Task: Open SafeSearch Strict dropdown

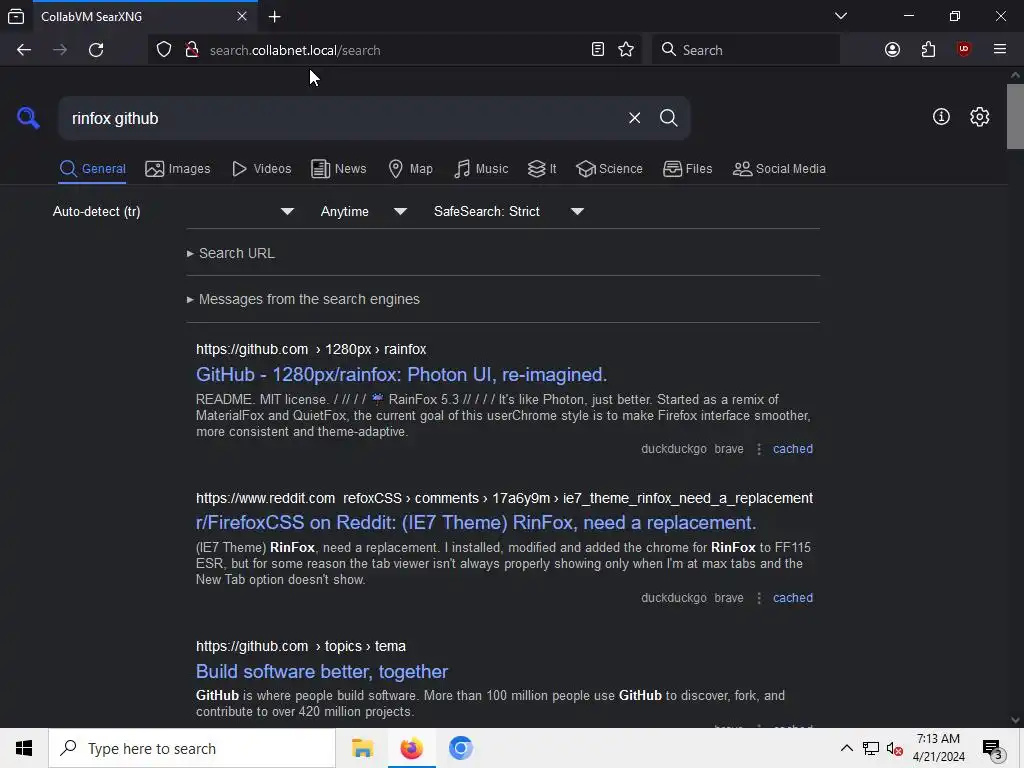Action: click(508, 212)
